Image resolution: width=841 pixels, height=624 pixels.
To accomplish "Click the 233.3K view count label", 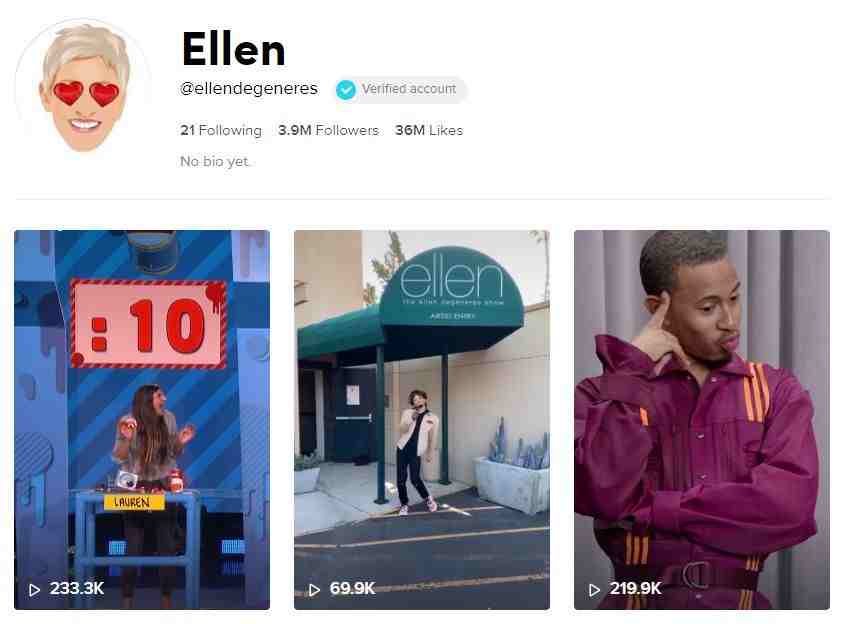I will [x=77, y=589].
